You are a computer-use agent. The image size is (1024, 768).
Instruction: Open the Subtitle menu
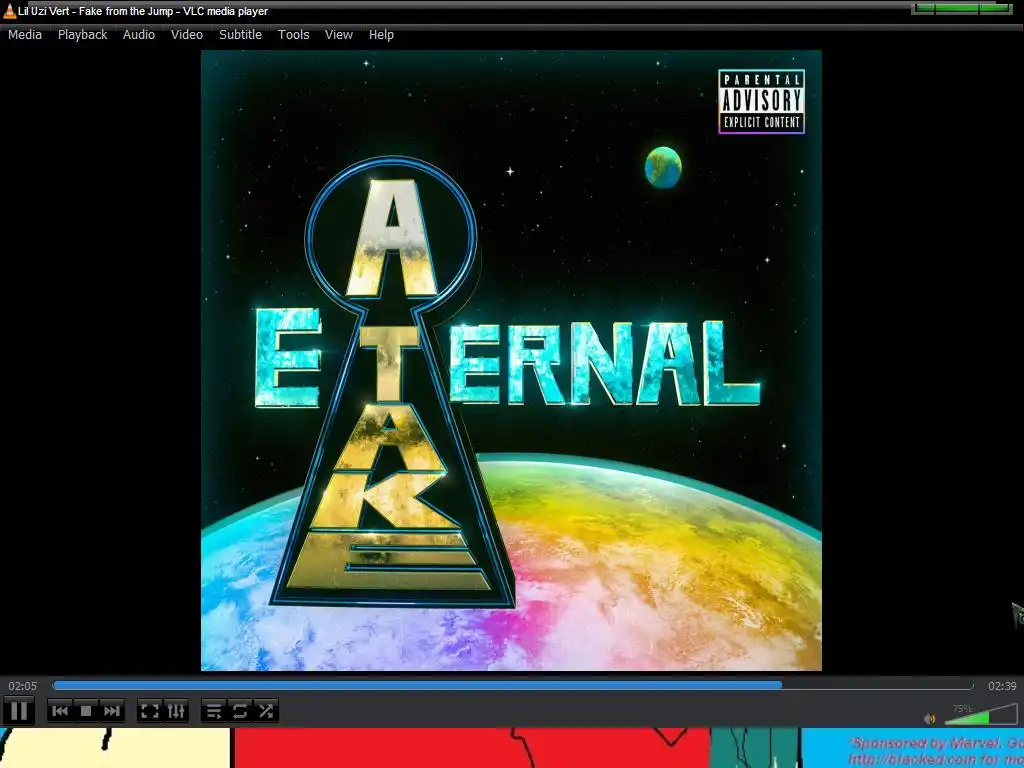point(240,35)
